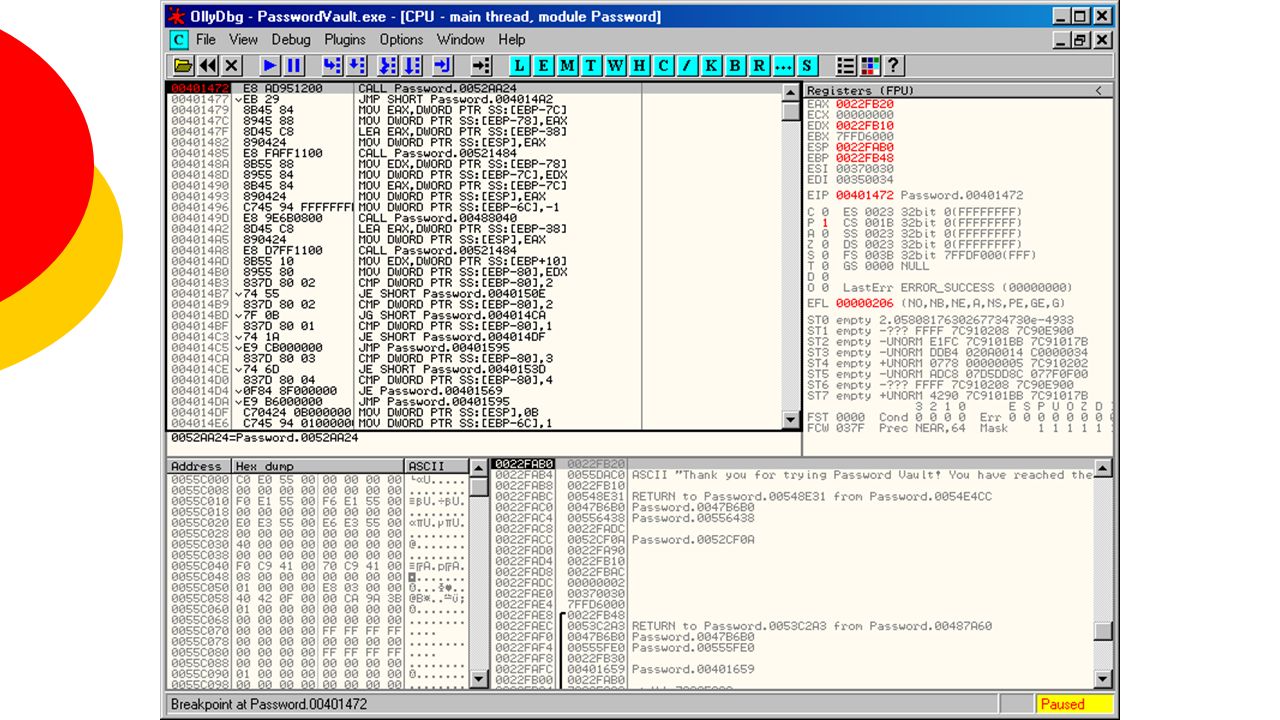This screenshot has height=720, width=1280.
Task: Open Executable modules with E button
Action: tap(543, 66)
